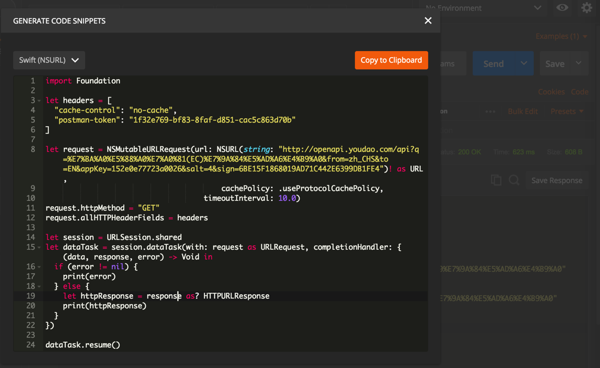Collapse the if block fold at line 16
600x368 pixels.
point(39,267)
